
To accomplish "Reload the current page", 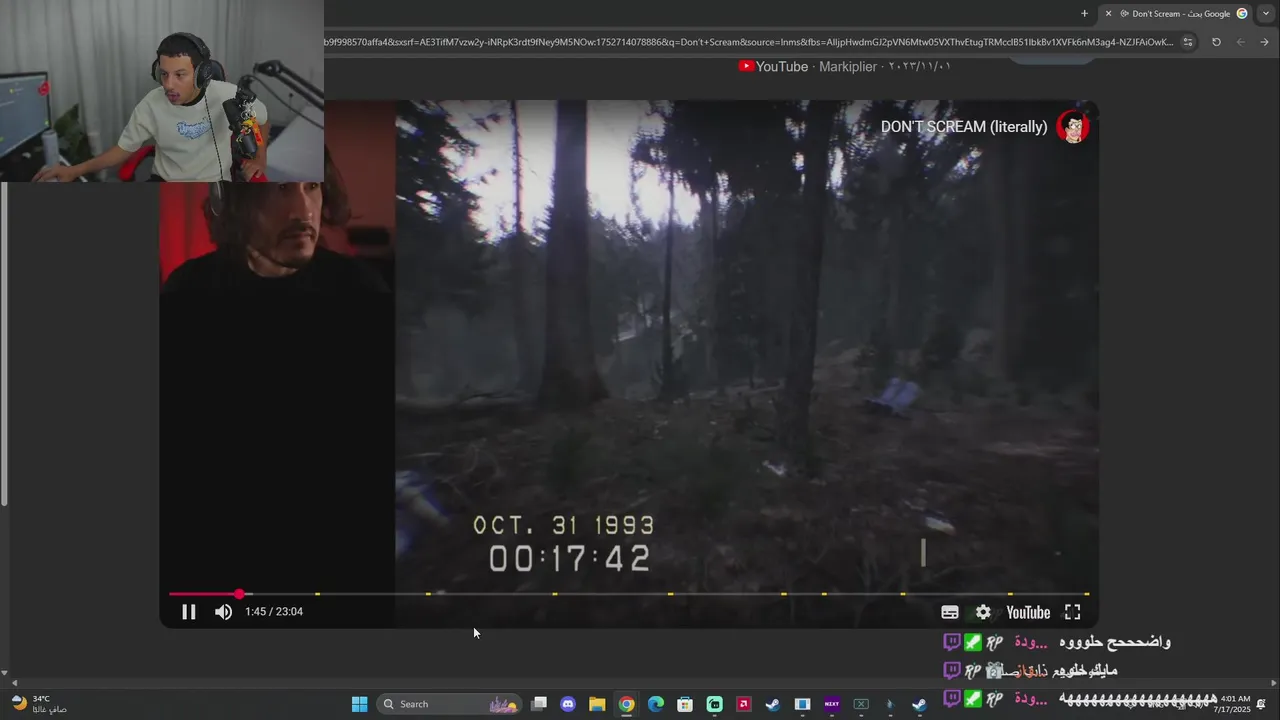I will pyautogui.click(x=1216, y=42).
